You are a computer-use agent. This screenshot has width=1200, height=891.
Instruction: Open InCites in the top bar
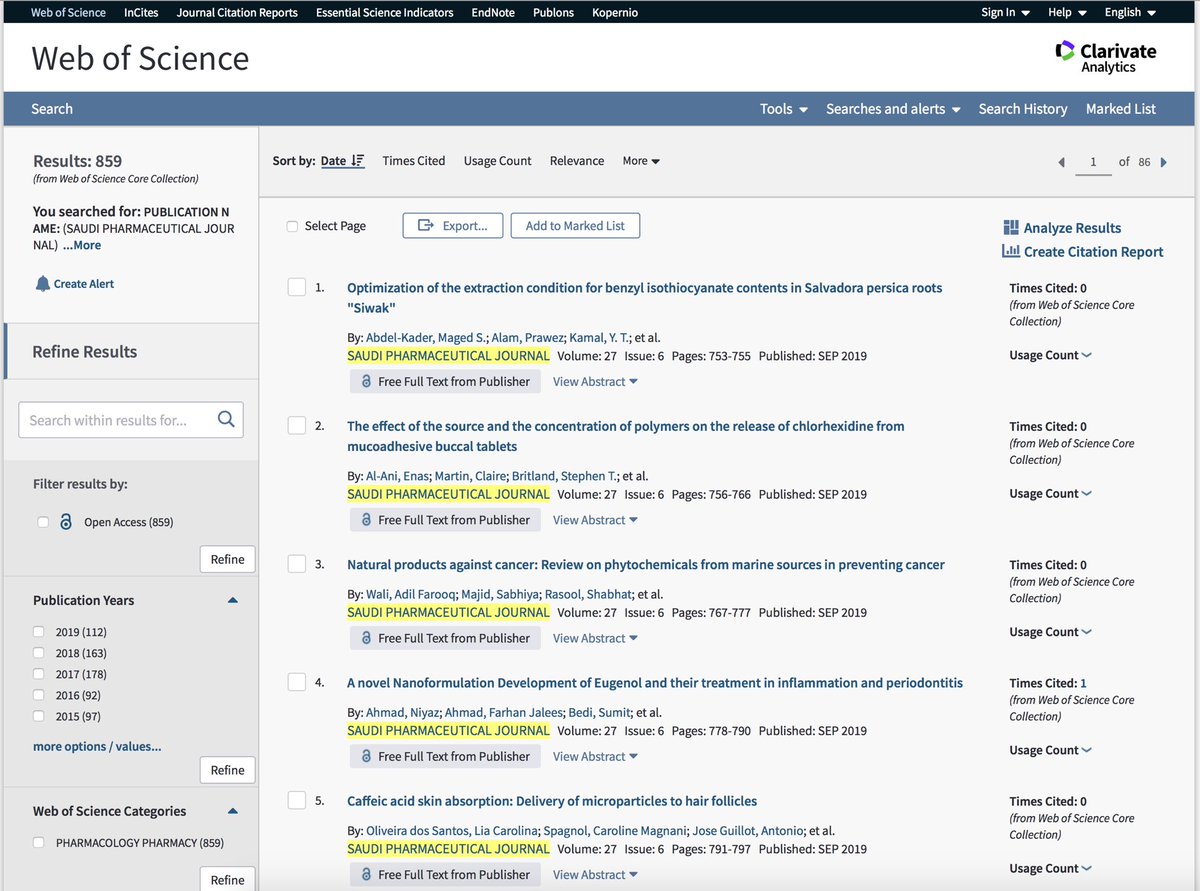pyautogui.click(x=141, y=12)
